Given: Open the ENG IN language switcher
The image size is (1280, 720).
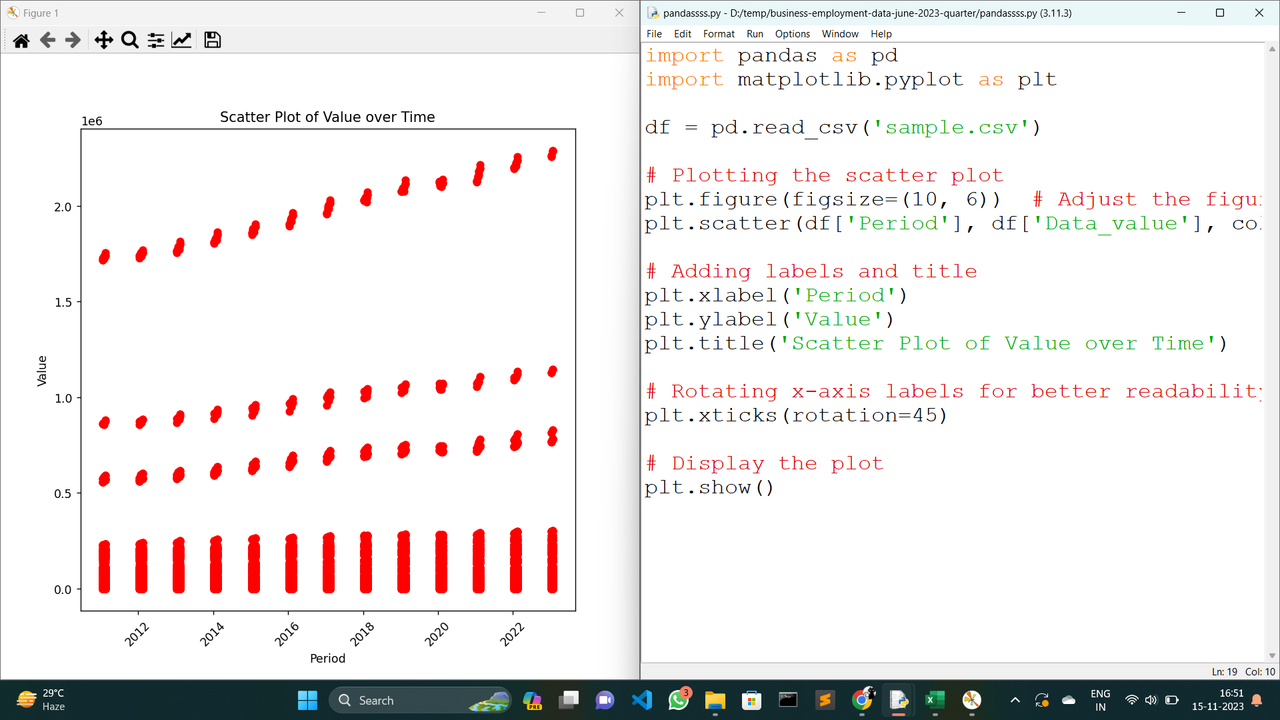Looking at the screenshot, I should (x=1100, y=700).
